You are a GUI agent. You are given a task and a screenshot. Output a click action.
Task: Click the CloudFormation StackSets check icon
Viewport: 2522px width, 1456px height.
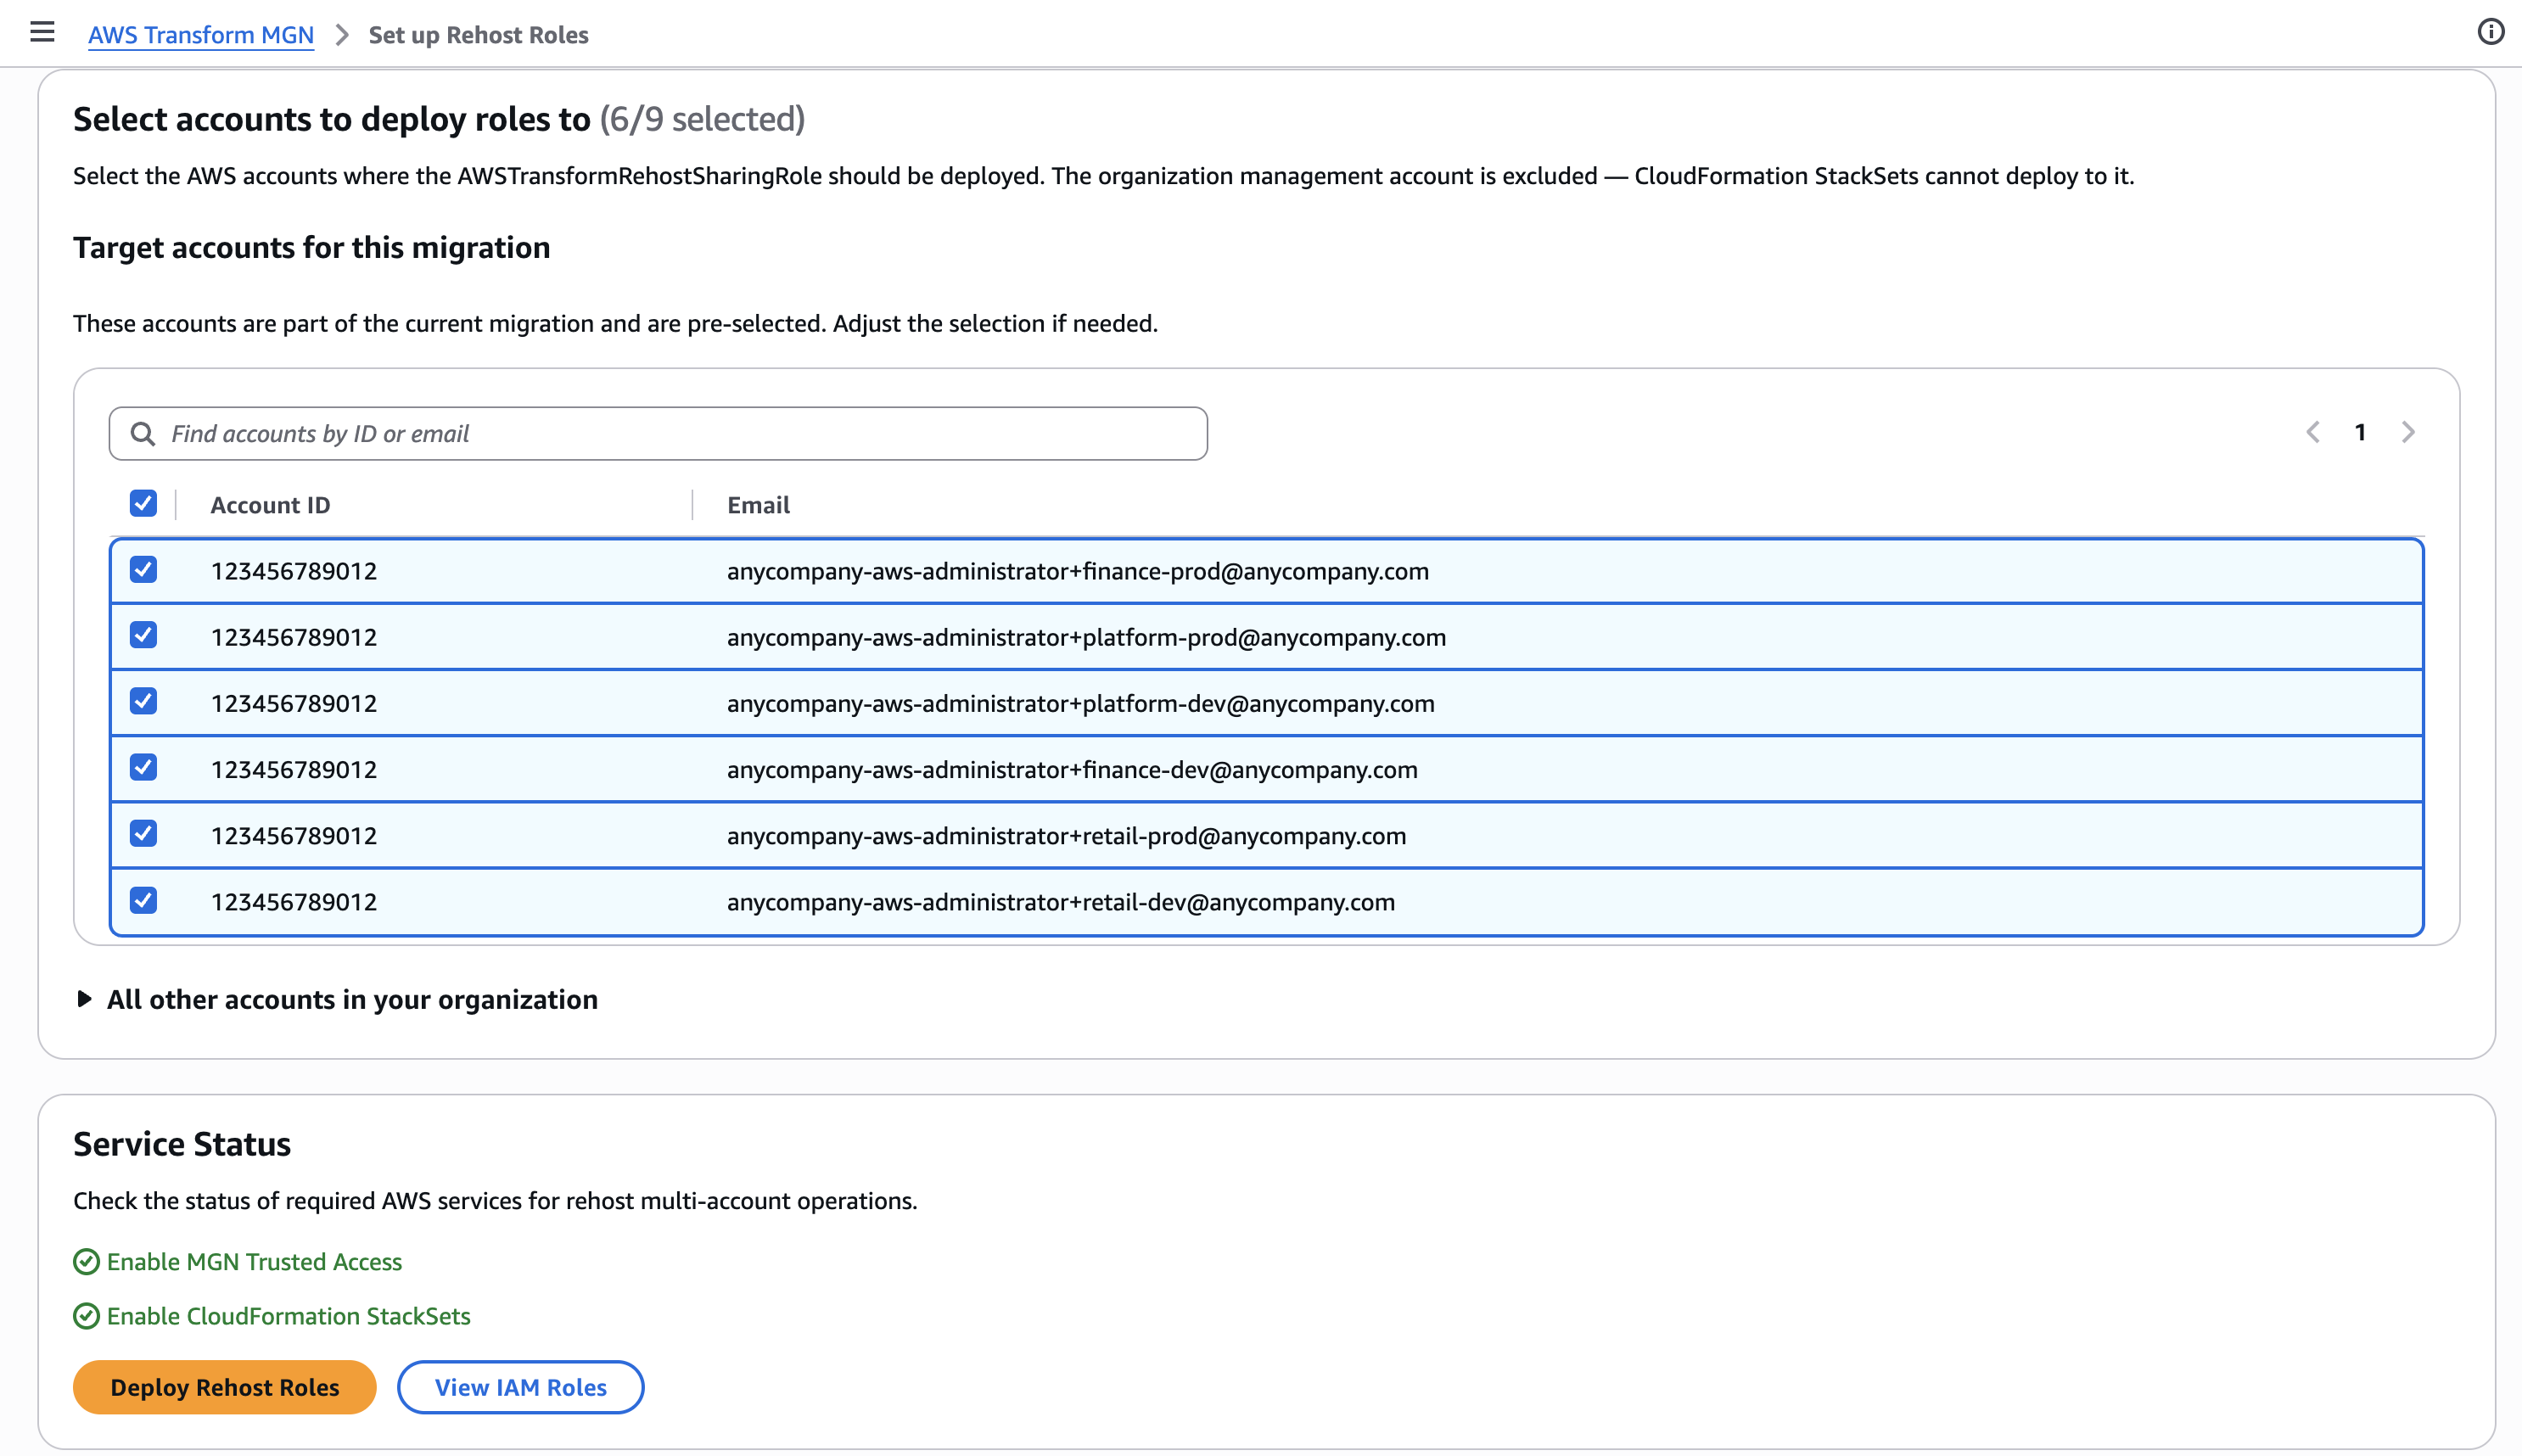click(x=86, y=1316)
